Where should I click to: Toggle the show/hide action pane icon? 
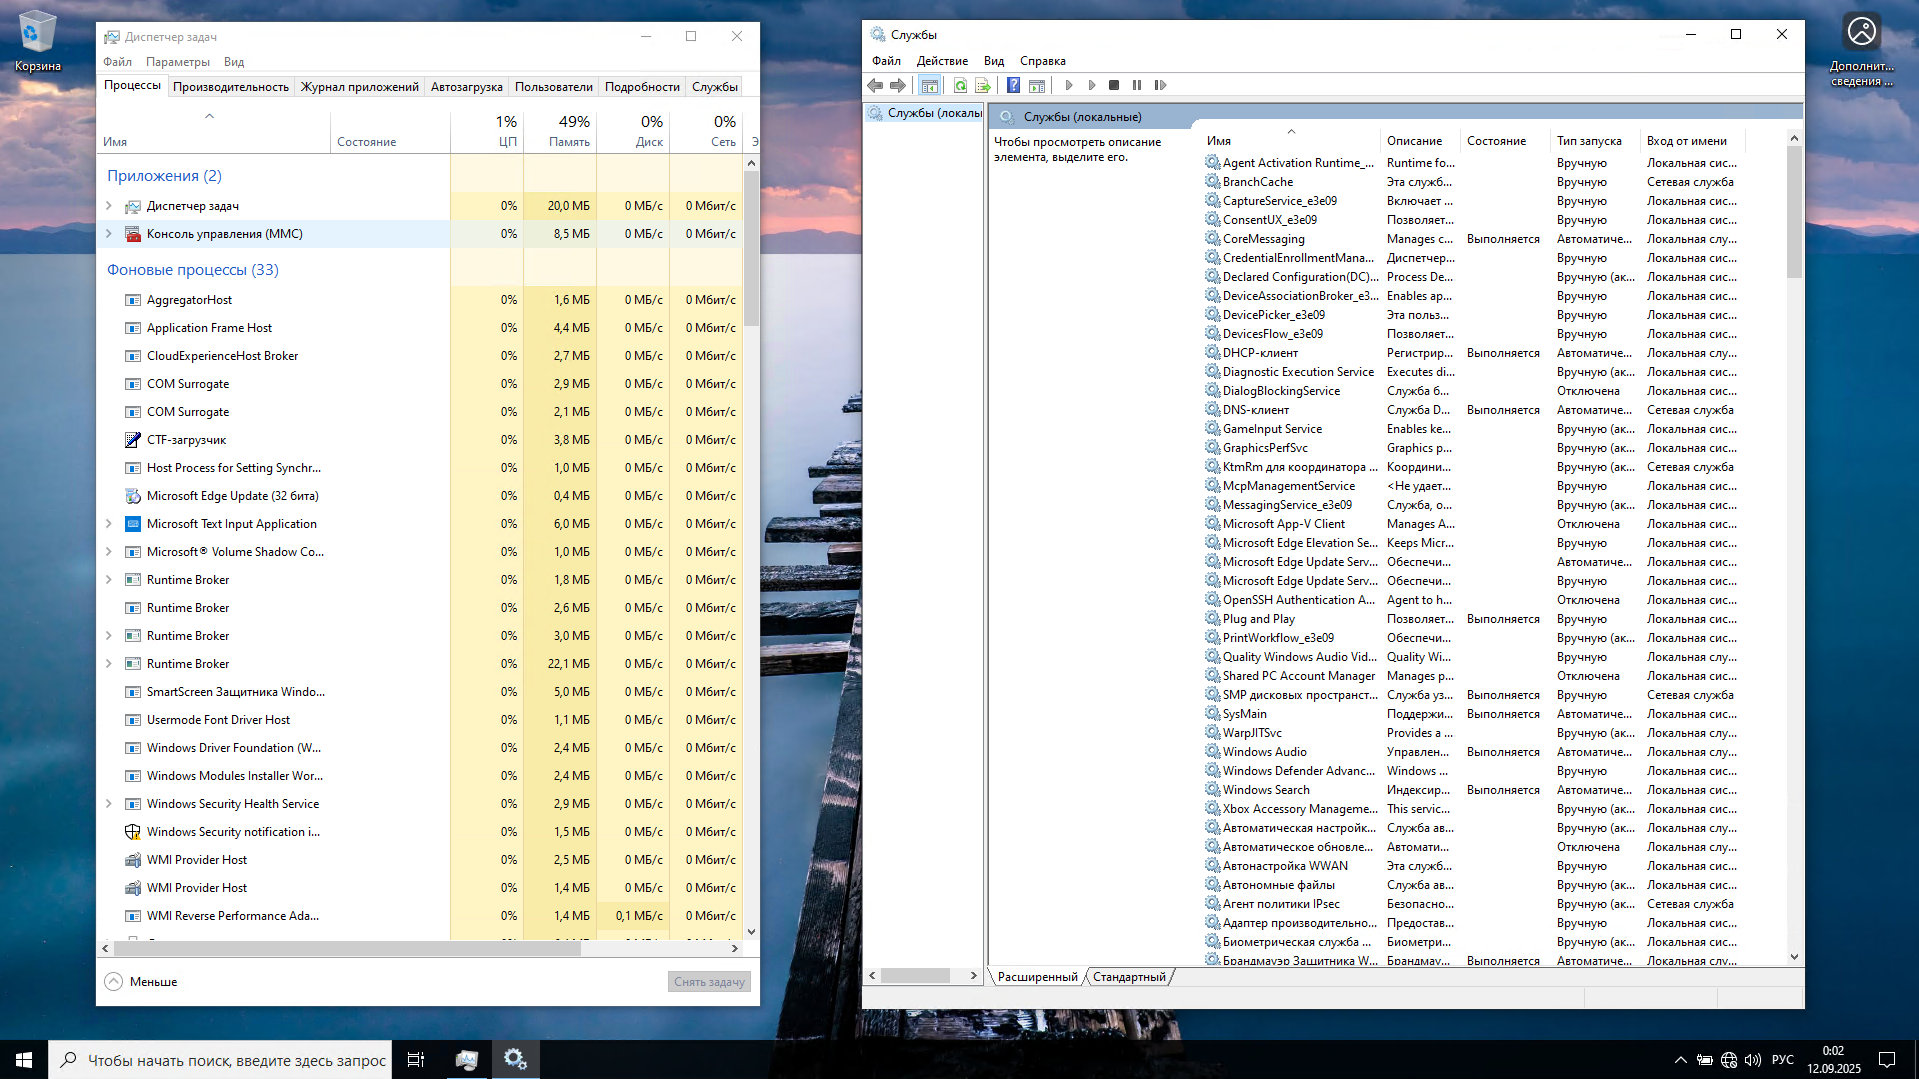tap(1037, 85)
